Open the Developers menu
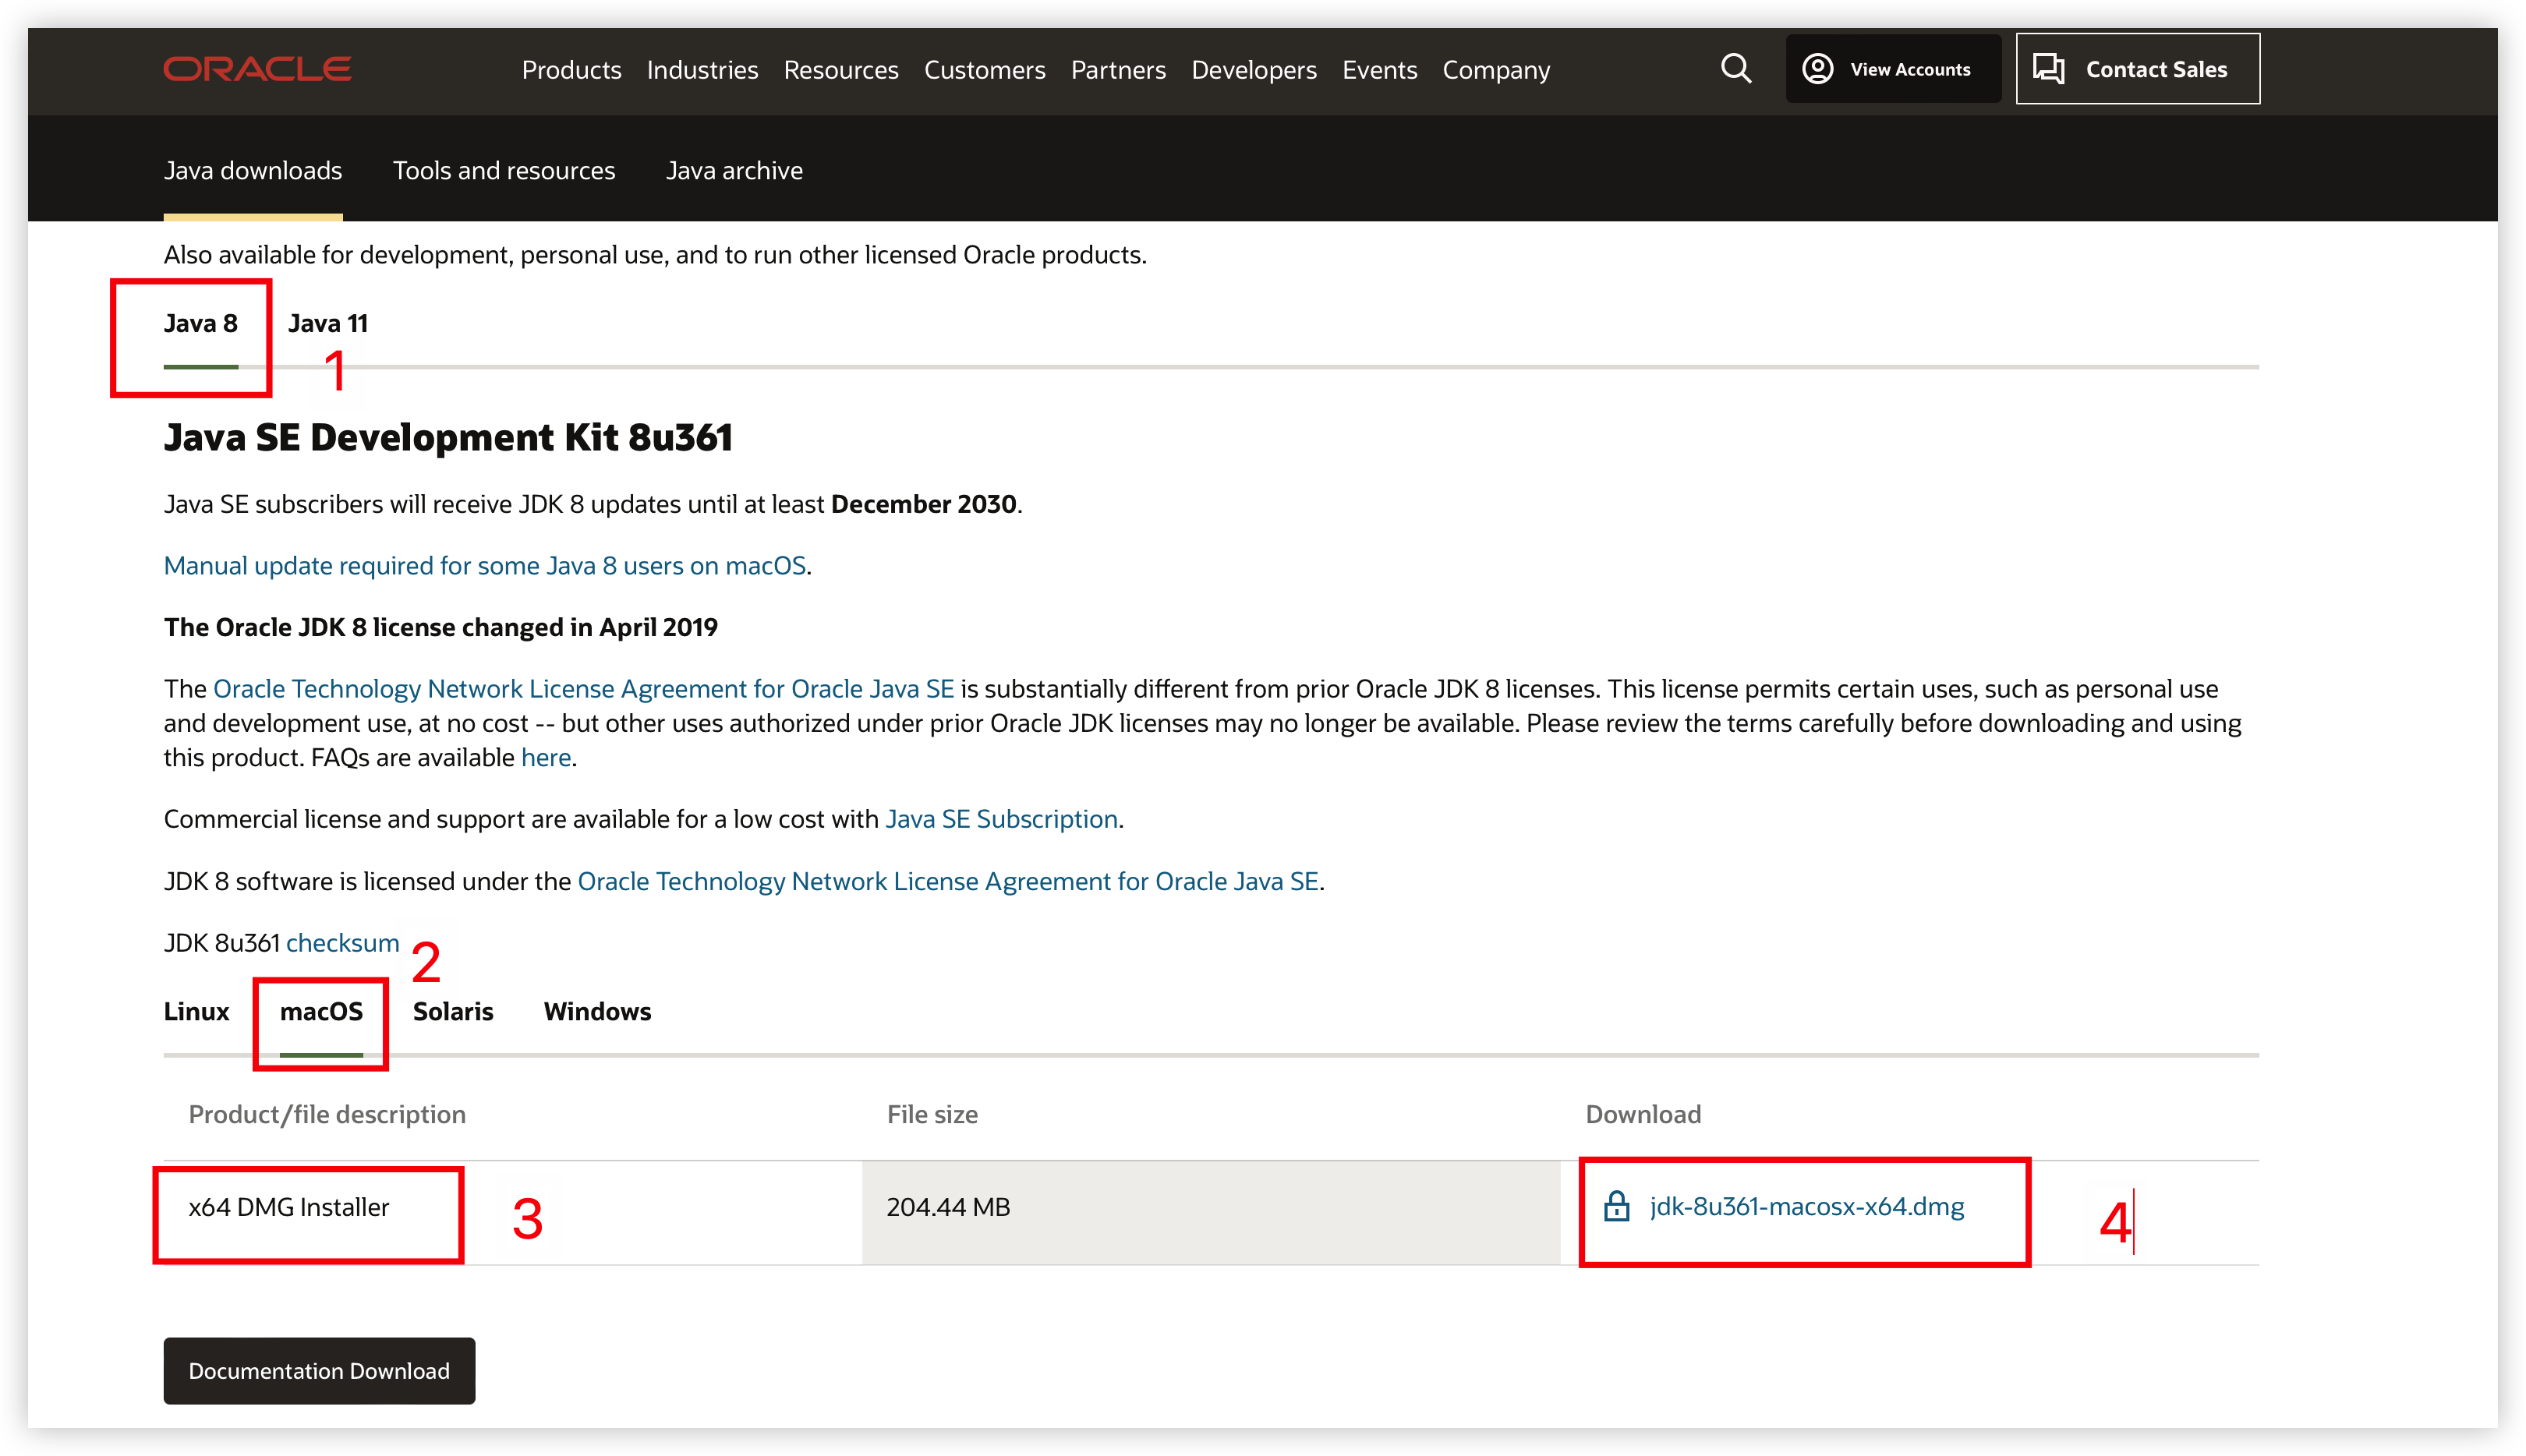This screenshot has width=2526, height=1456. (1253, 70)
